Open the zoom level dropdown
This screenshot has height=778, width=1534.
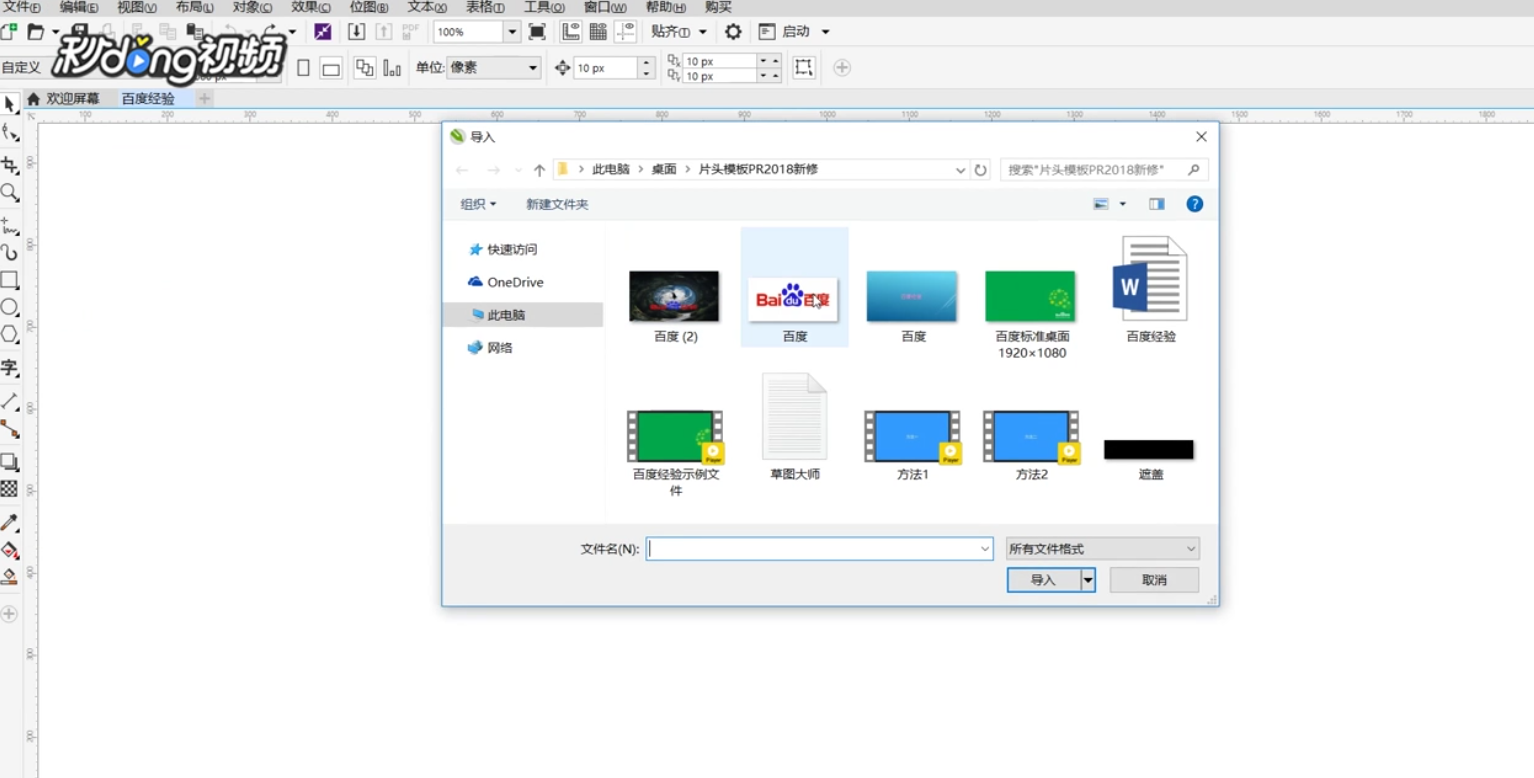pos(512,31)
